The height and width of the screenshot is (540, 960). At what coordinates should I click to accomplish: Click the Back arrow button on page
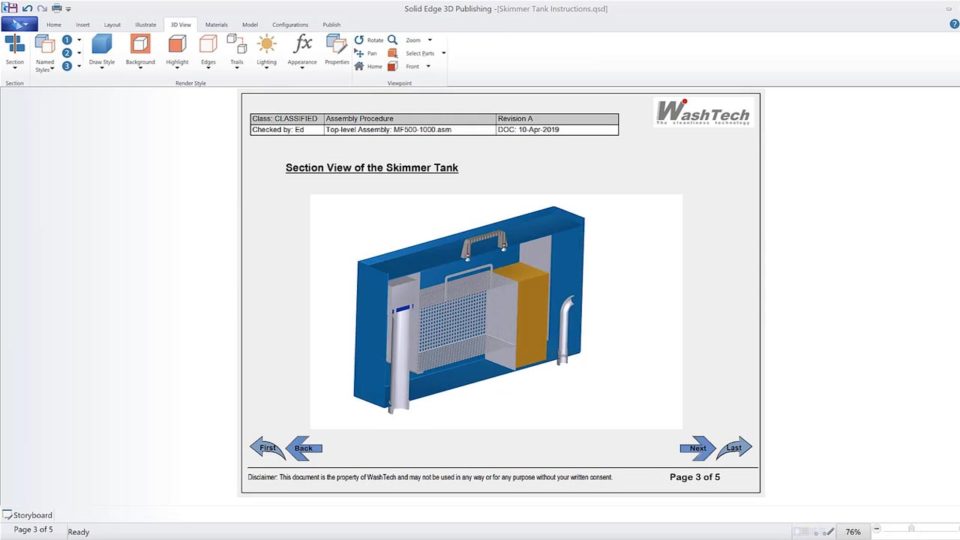304,448
